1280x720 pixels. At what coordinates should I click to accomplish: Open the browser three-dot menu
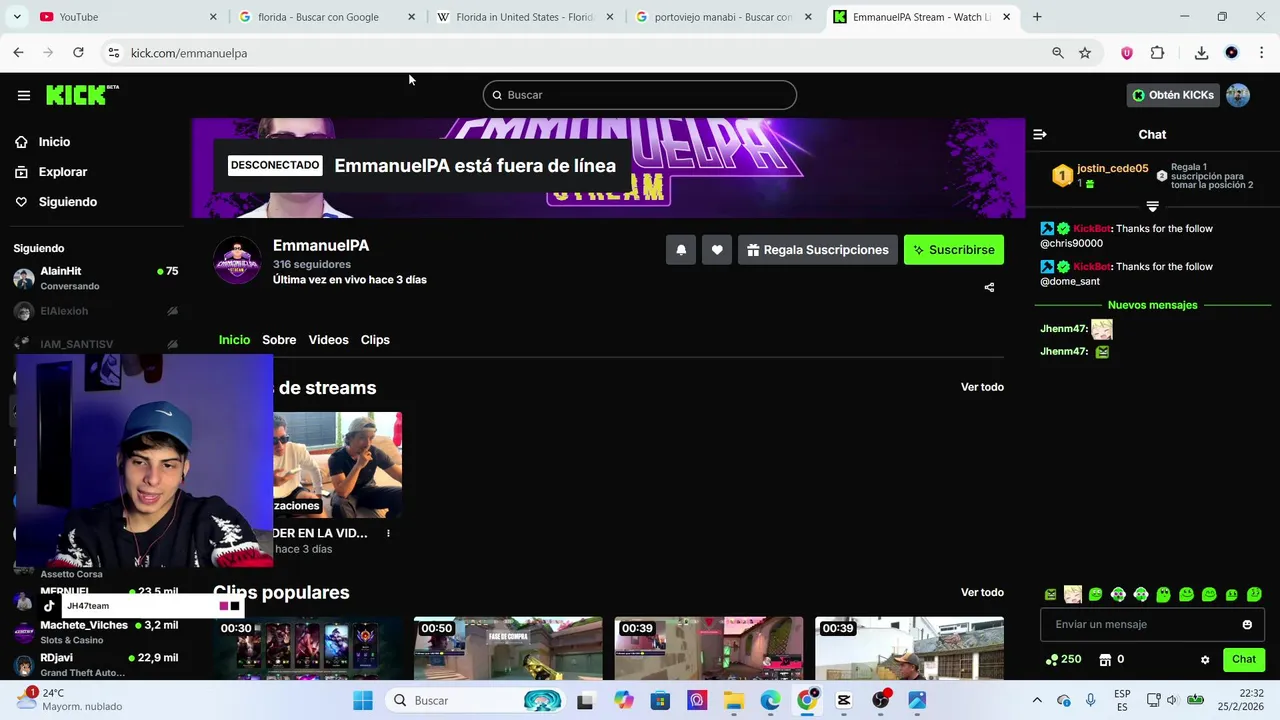tap(1262, 53)
